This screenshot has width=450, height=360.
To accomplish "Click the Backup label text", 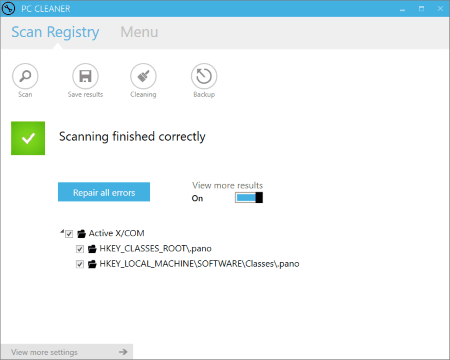I will point(204,95).
